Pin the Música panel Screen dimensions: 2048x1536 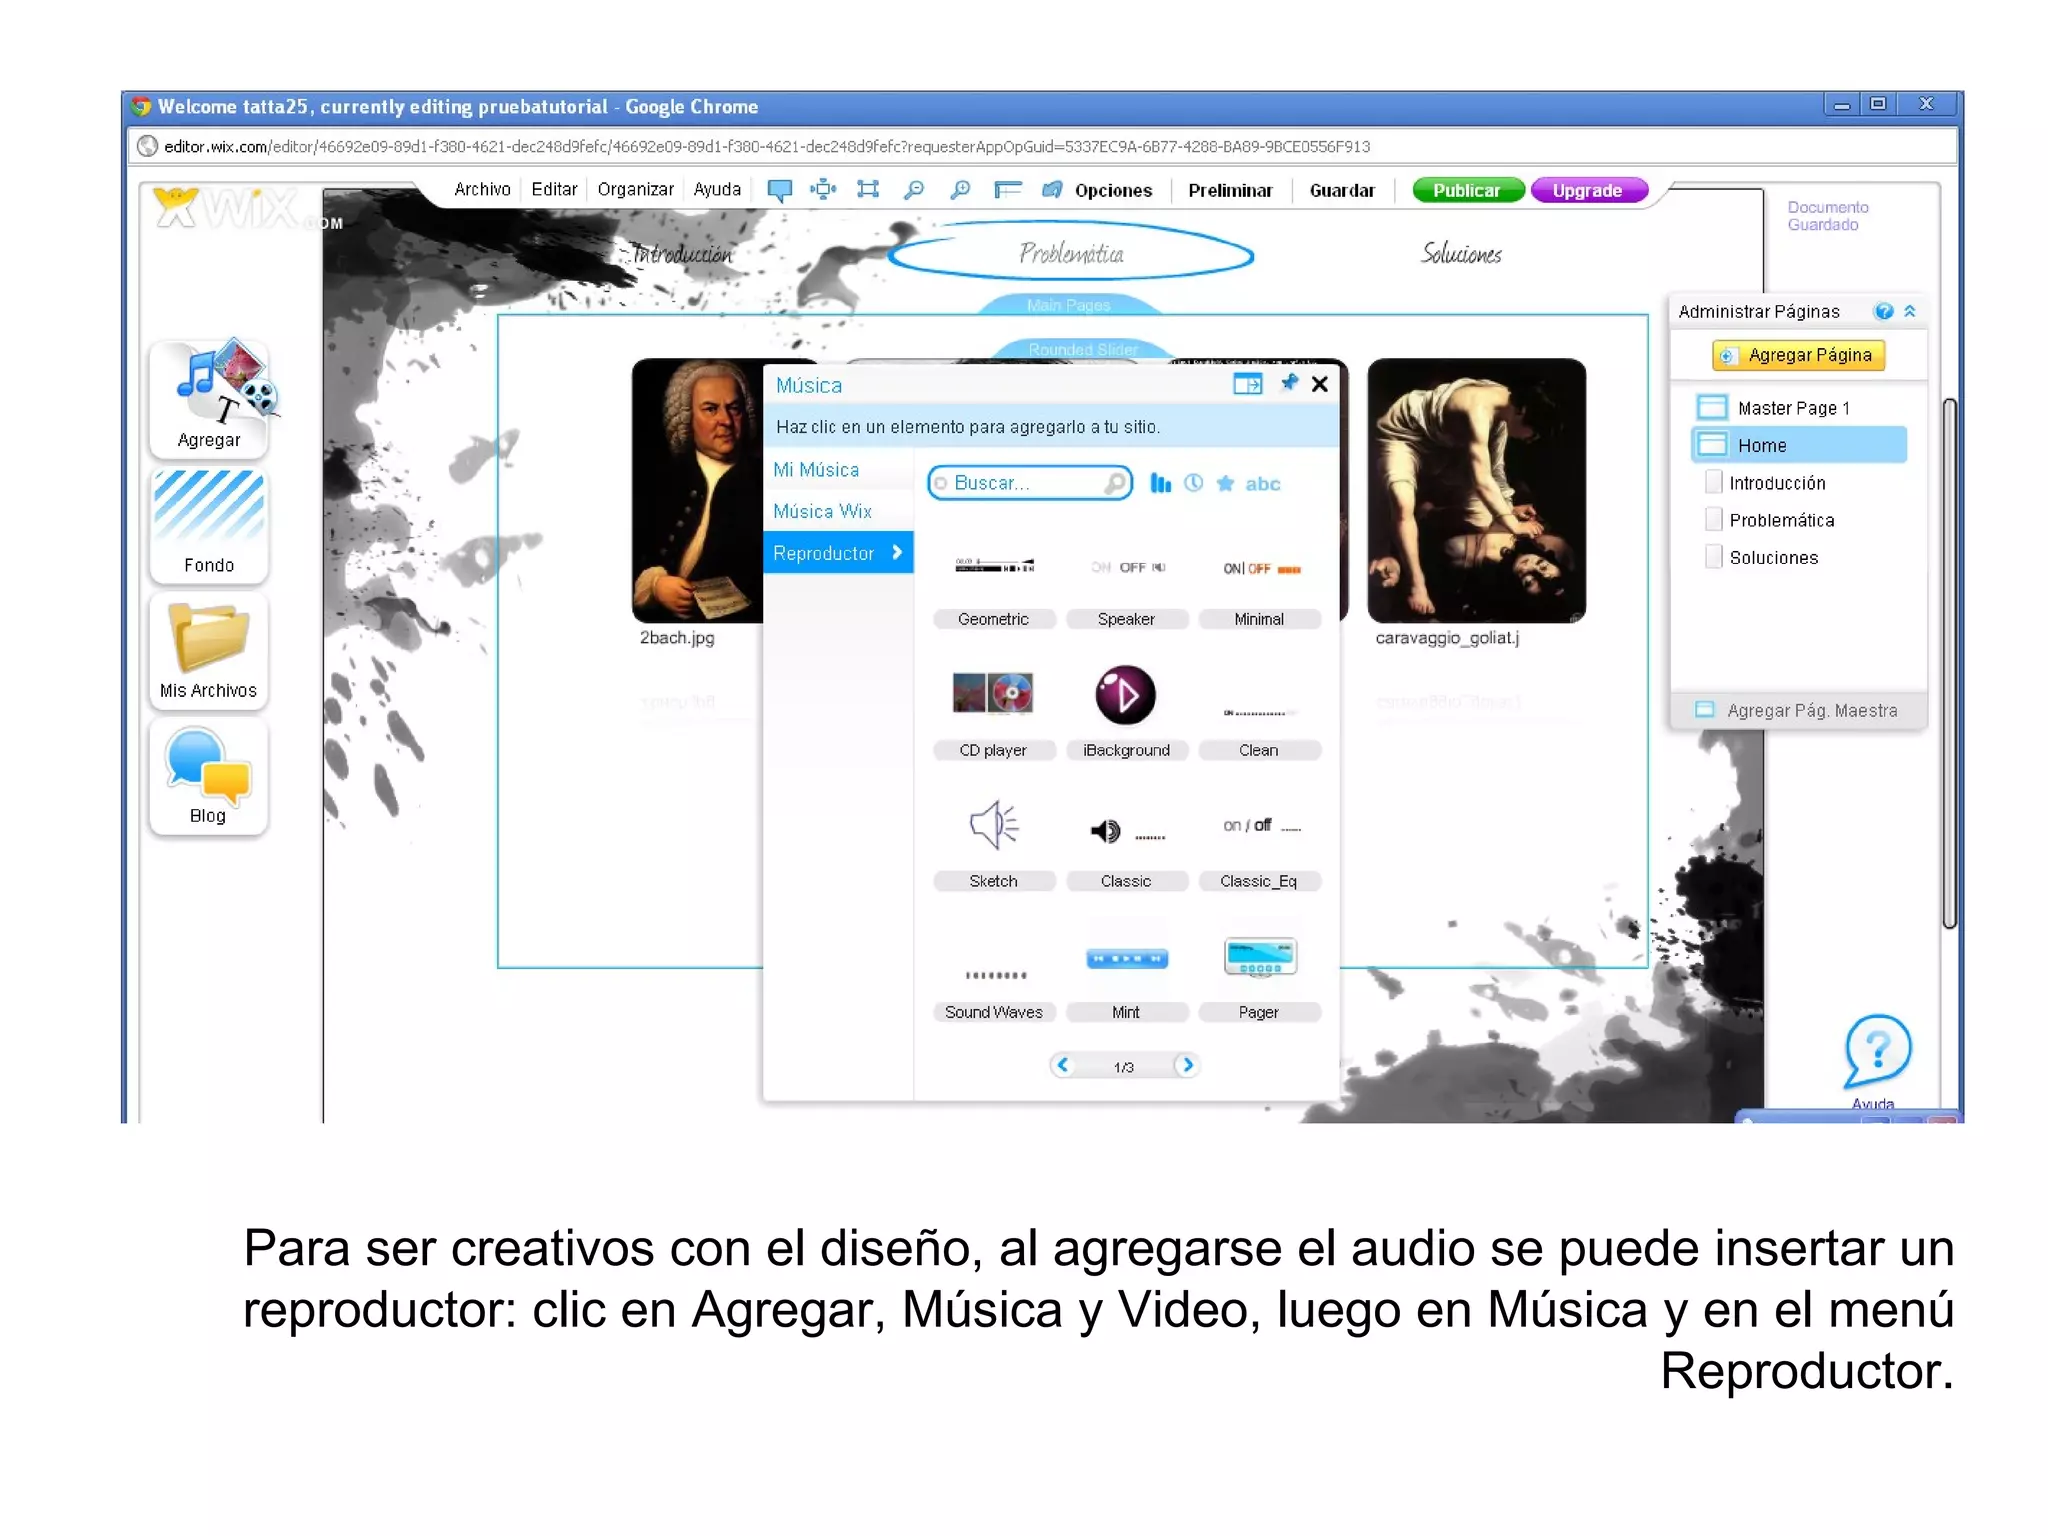(x=1289, y=383)
